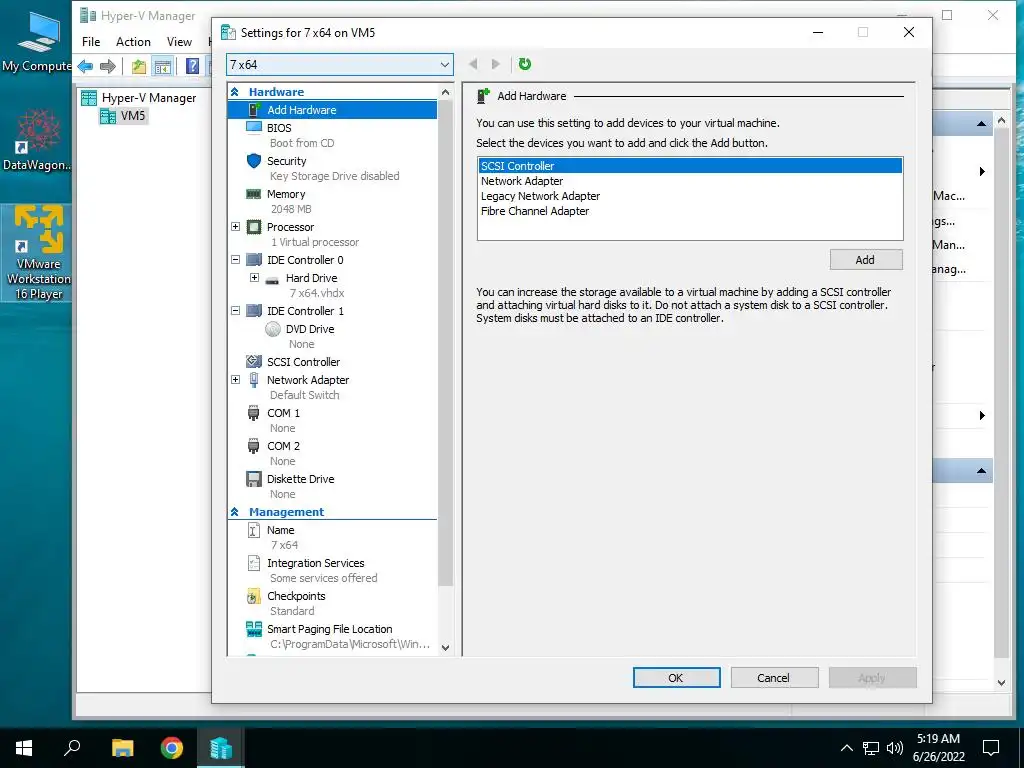The height and width of the screenshot is (768, 1024).
Task: Select the DataWagon desktop shortcut
Action: pos(38,141)
